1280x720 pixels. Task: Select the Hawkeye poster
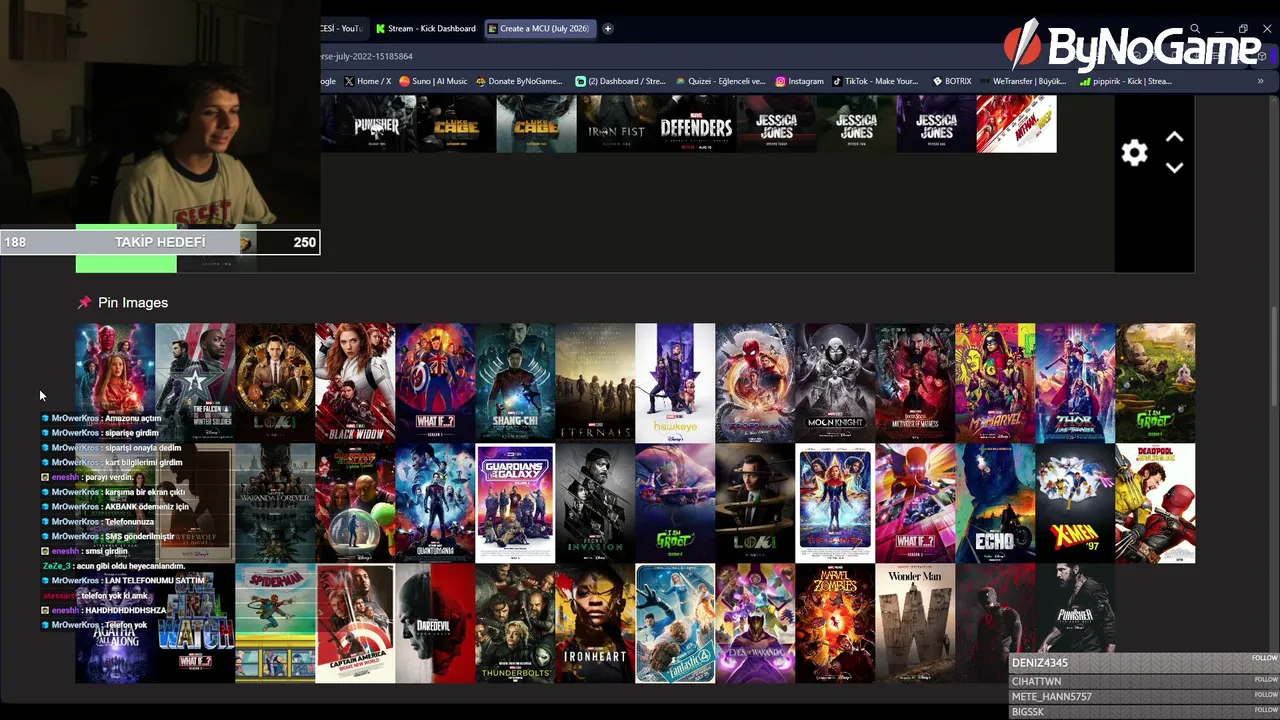[x=675, y=383]
